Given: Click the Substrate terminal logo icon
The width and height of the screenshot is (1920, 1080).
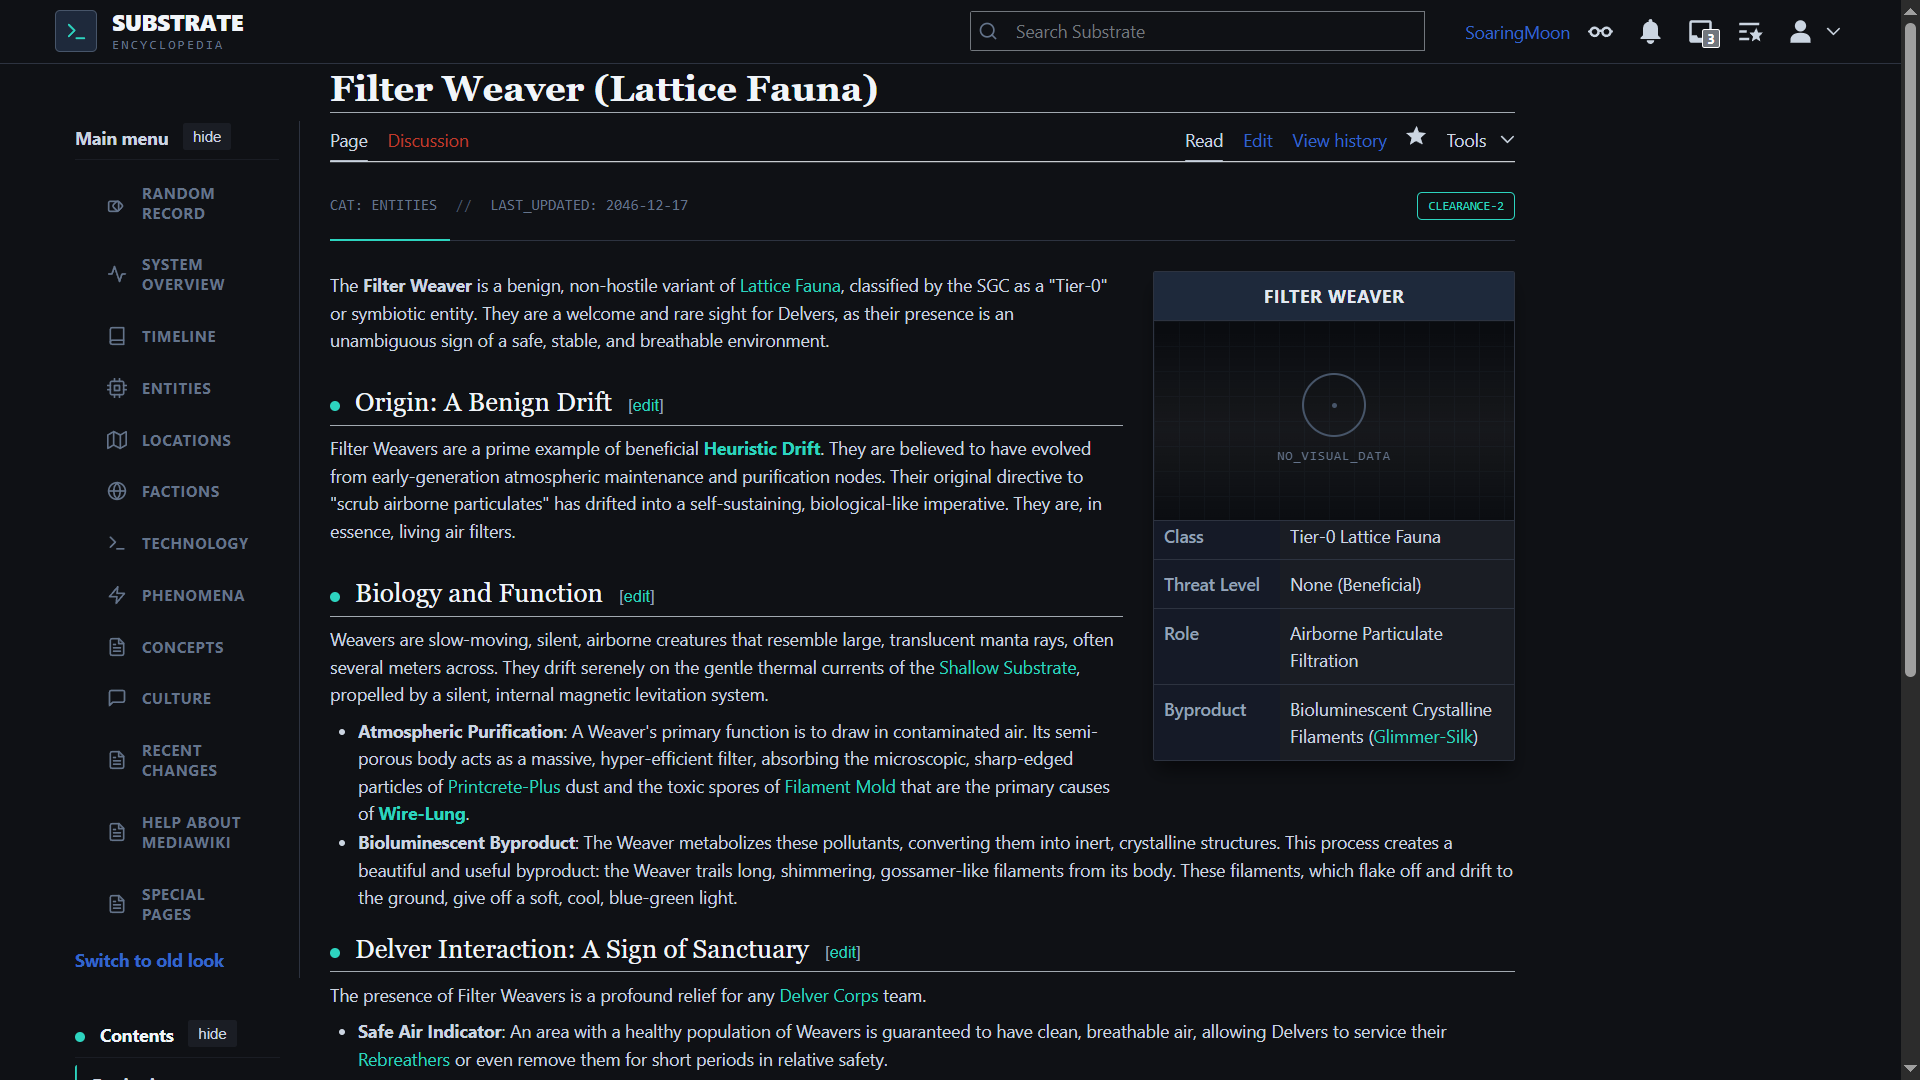Looking at the screenshot, I should (x=76, y=31).
